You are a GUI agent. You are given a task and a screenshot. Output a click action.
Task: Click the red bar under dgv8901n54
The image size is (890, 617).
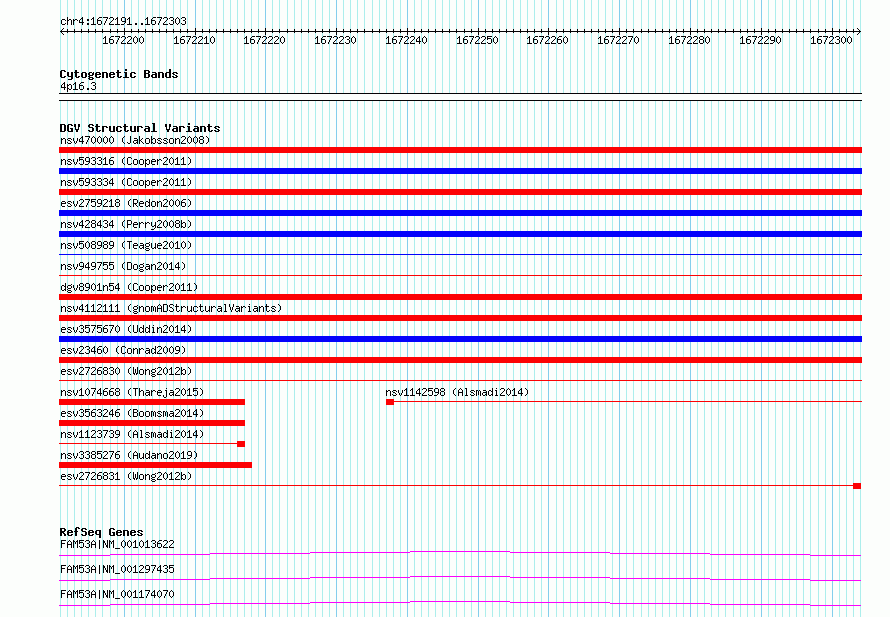click(x=460, y=297)
